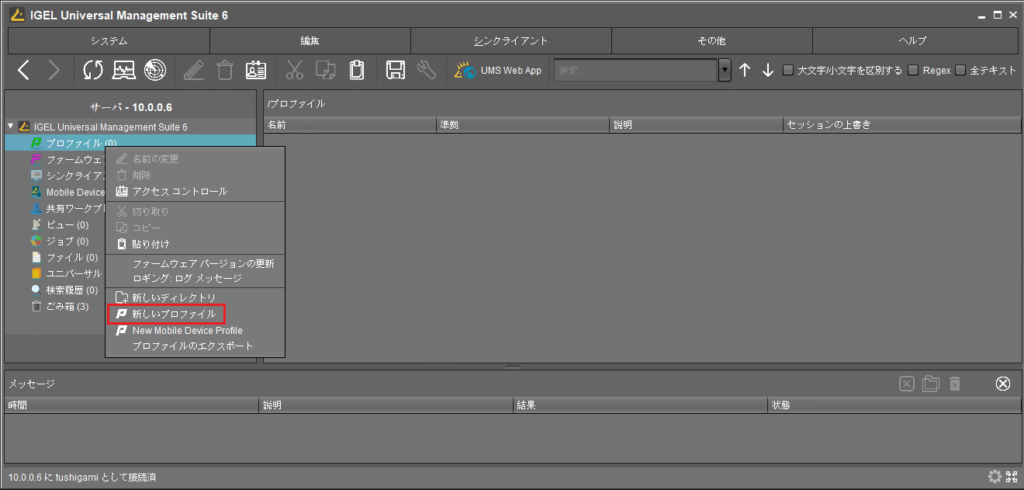
Task: Close the messages panel with circled X
Action: click(x=1003, y=384)
